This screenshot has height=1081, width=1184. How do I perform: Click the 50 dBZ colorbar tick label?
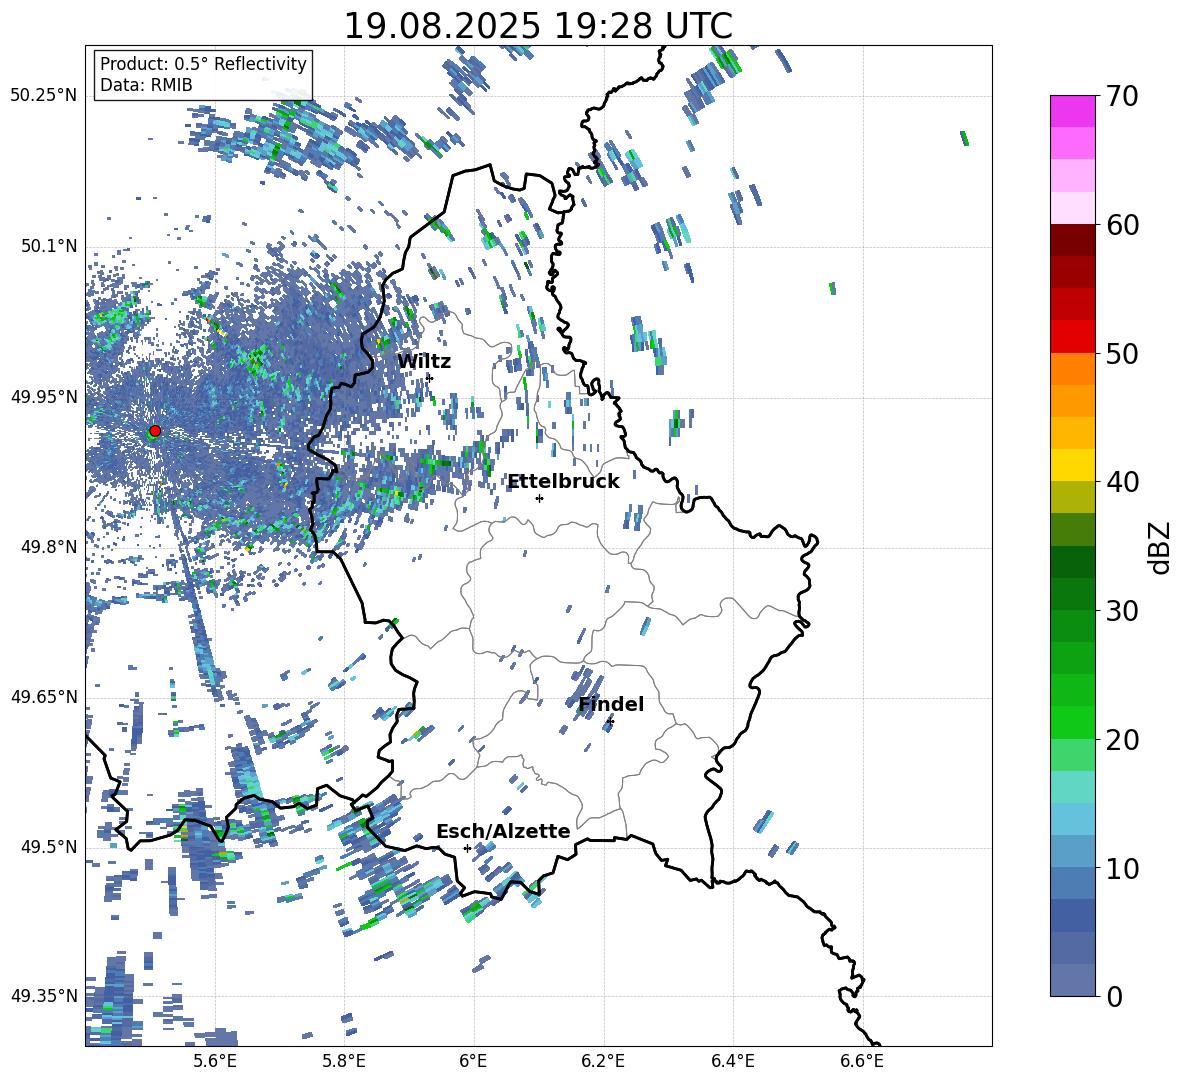click(x=1122, y=353)
